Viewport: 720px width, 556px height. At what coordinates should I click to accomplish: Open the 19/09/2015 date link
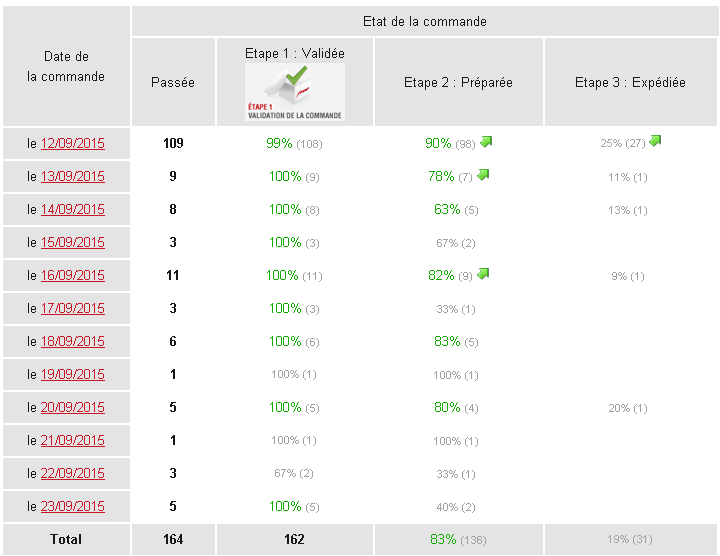pyautogui.click(x=72, y=375)
